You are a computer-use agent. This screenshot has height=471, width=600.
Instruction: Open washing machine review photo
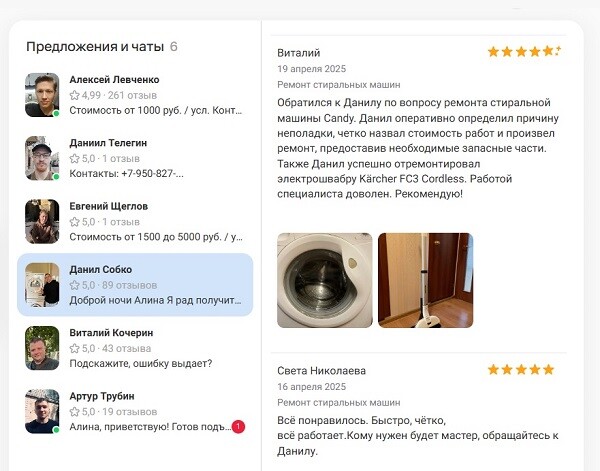pyautogui.click(x=324, y=280)
